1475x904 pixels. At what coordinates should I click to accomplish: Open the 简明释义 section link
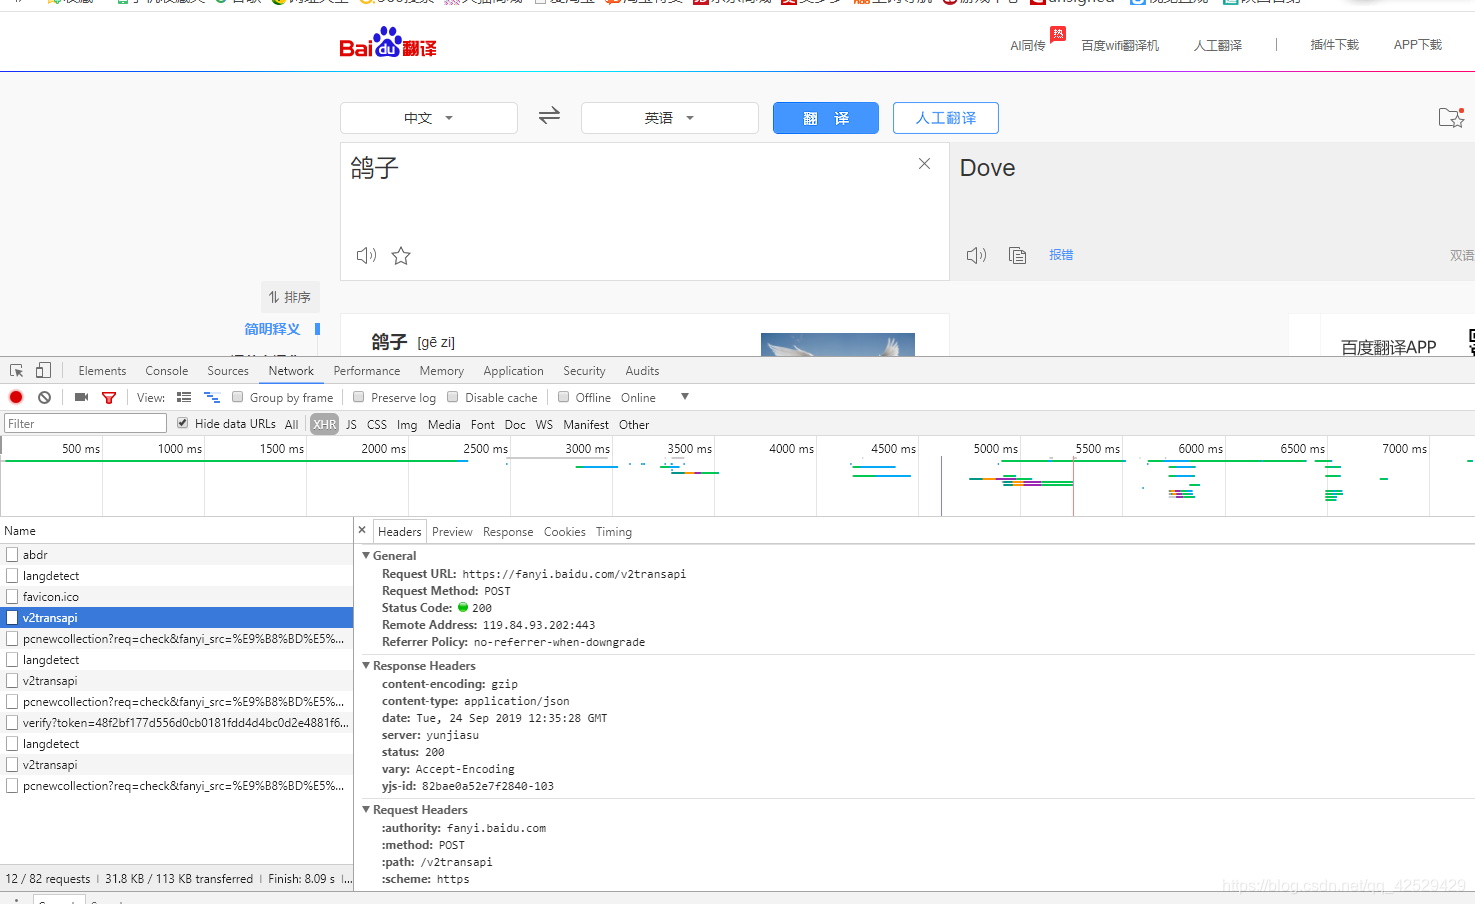(x=272, y=329)
